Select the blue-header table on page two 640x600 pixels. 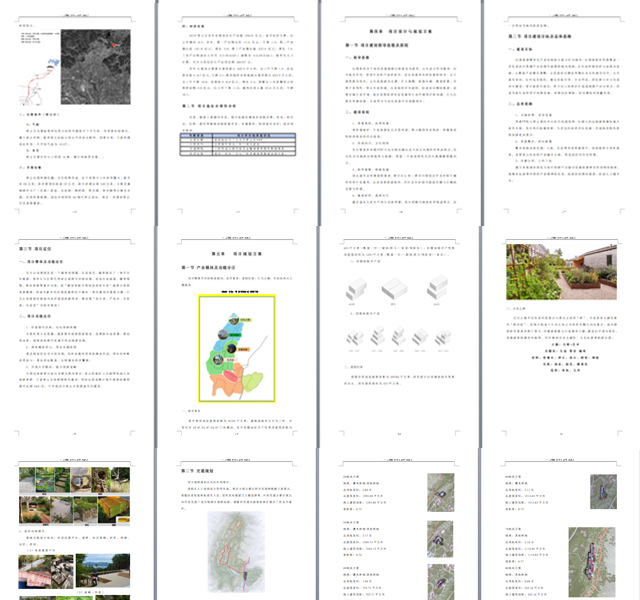pyautogui.click(x=238, y=144)
